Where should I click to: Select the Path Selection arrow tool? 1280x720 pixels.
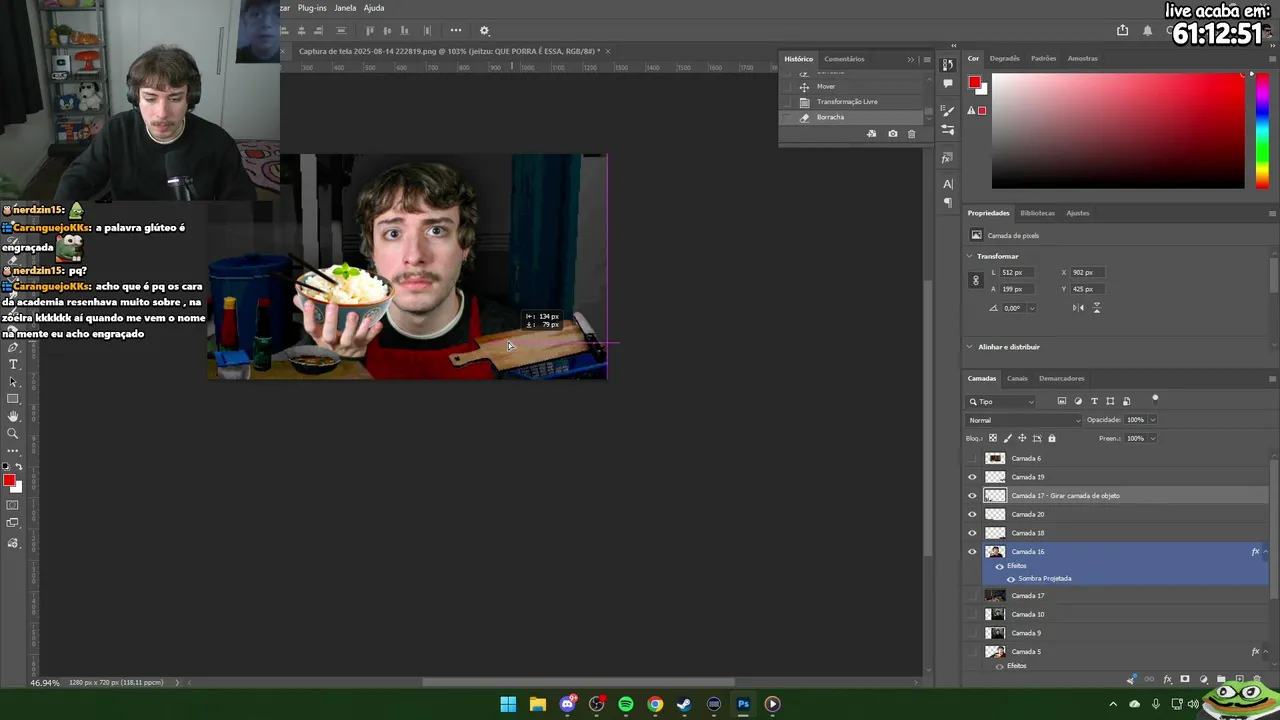(13, 382)
